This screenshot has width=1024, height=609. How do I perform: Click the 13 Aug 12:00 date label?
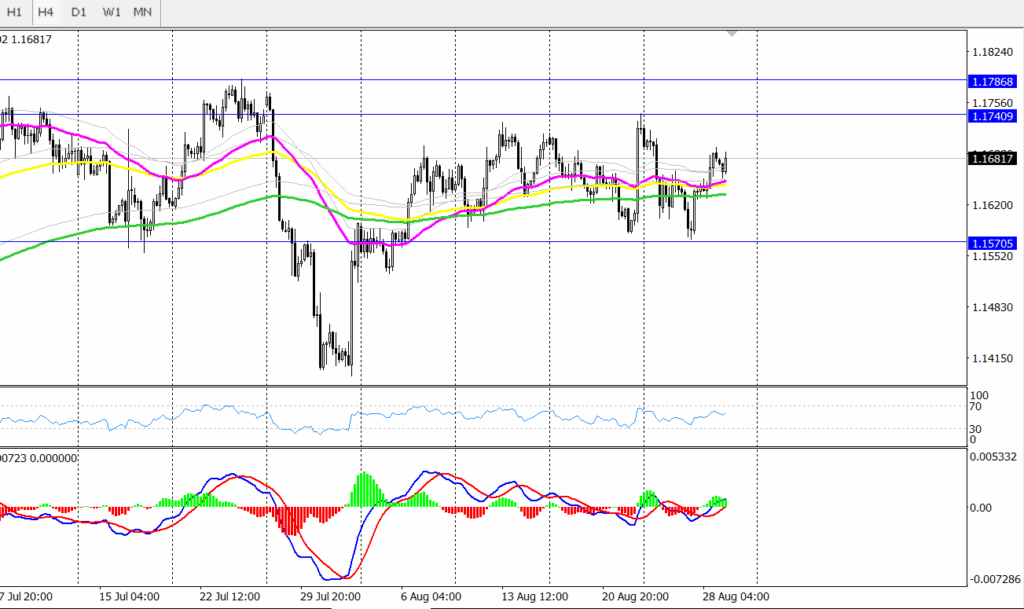(x=533, y=595)
